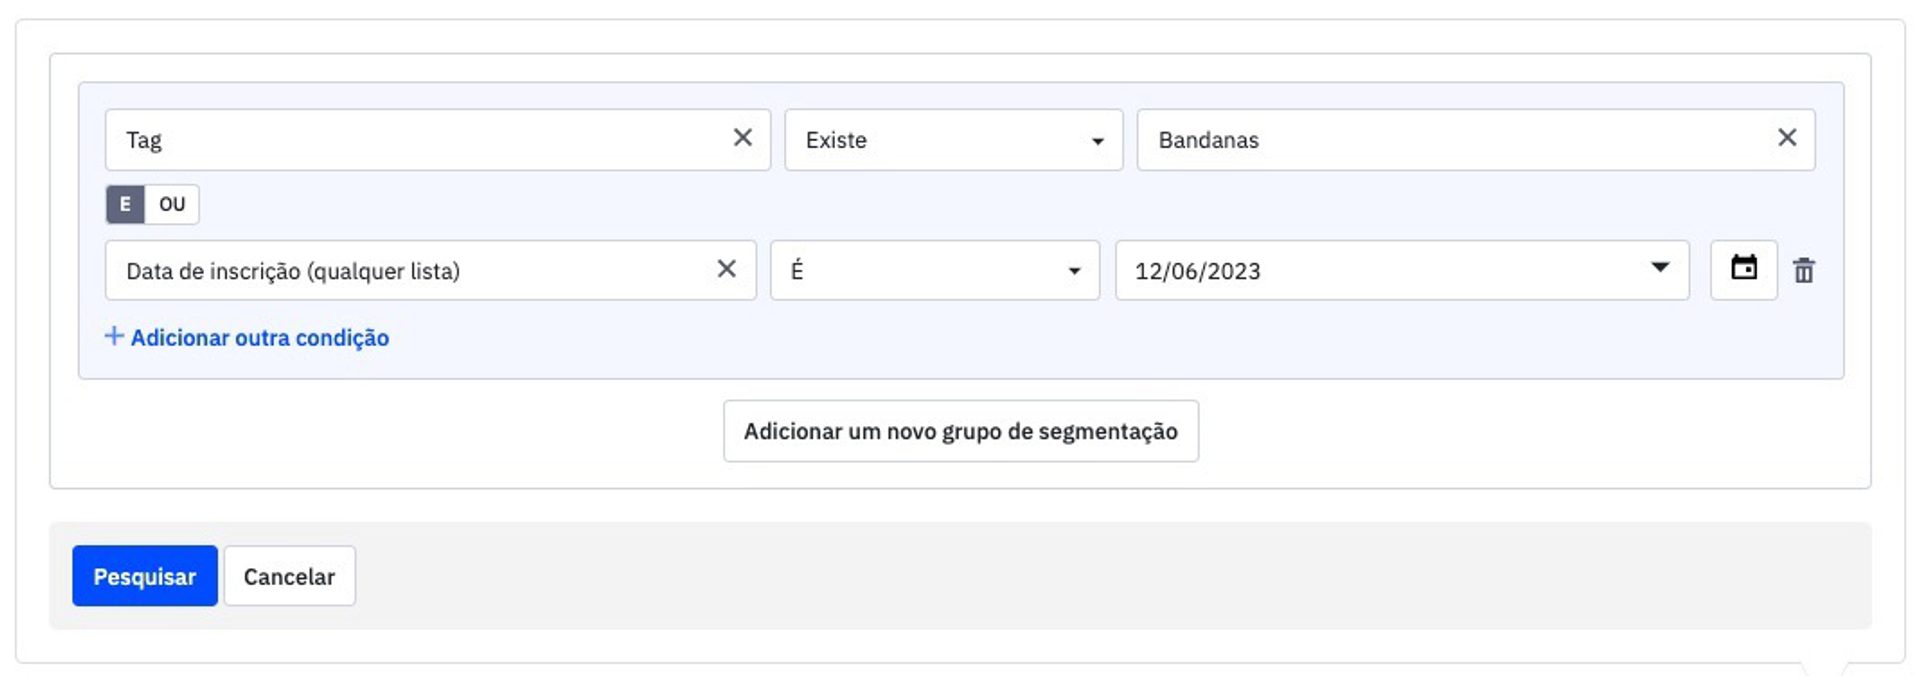Open the calendar date picker icon
The image size is (1920, 676).
click(x=1743, y=269)
